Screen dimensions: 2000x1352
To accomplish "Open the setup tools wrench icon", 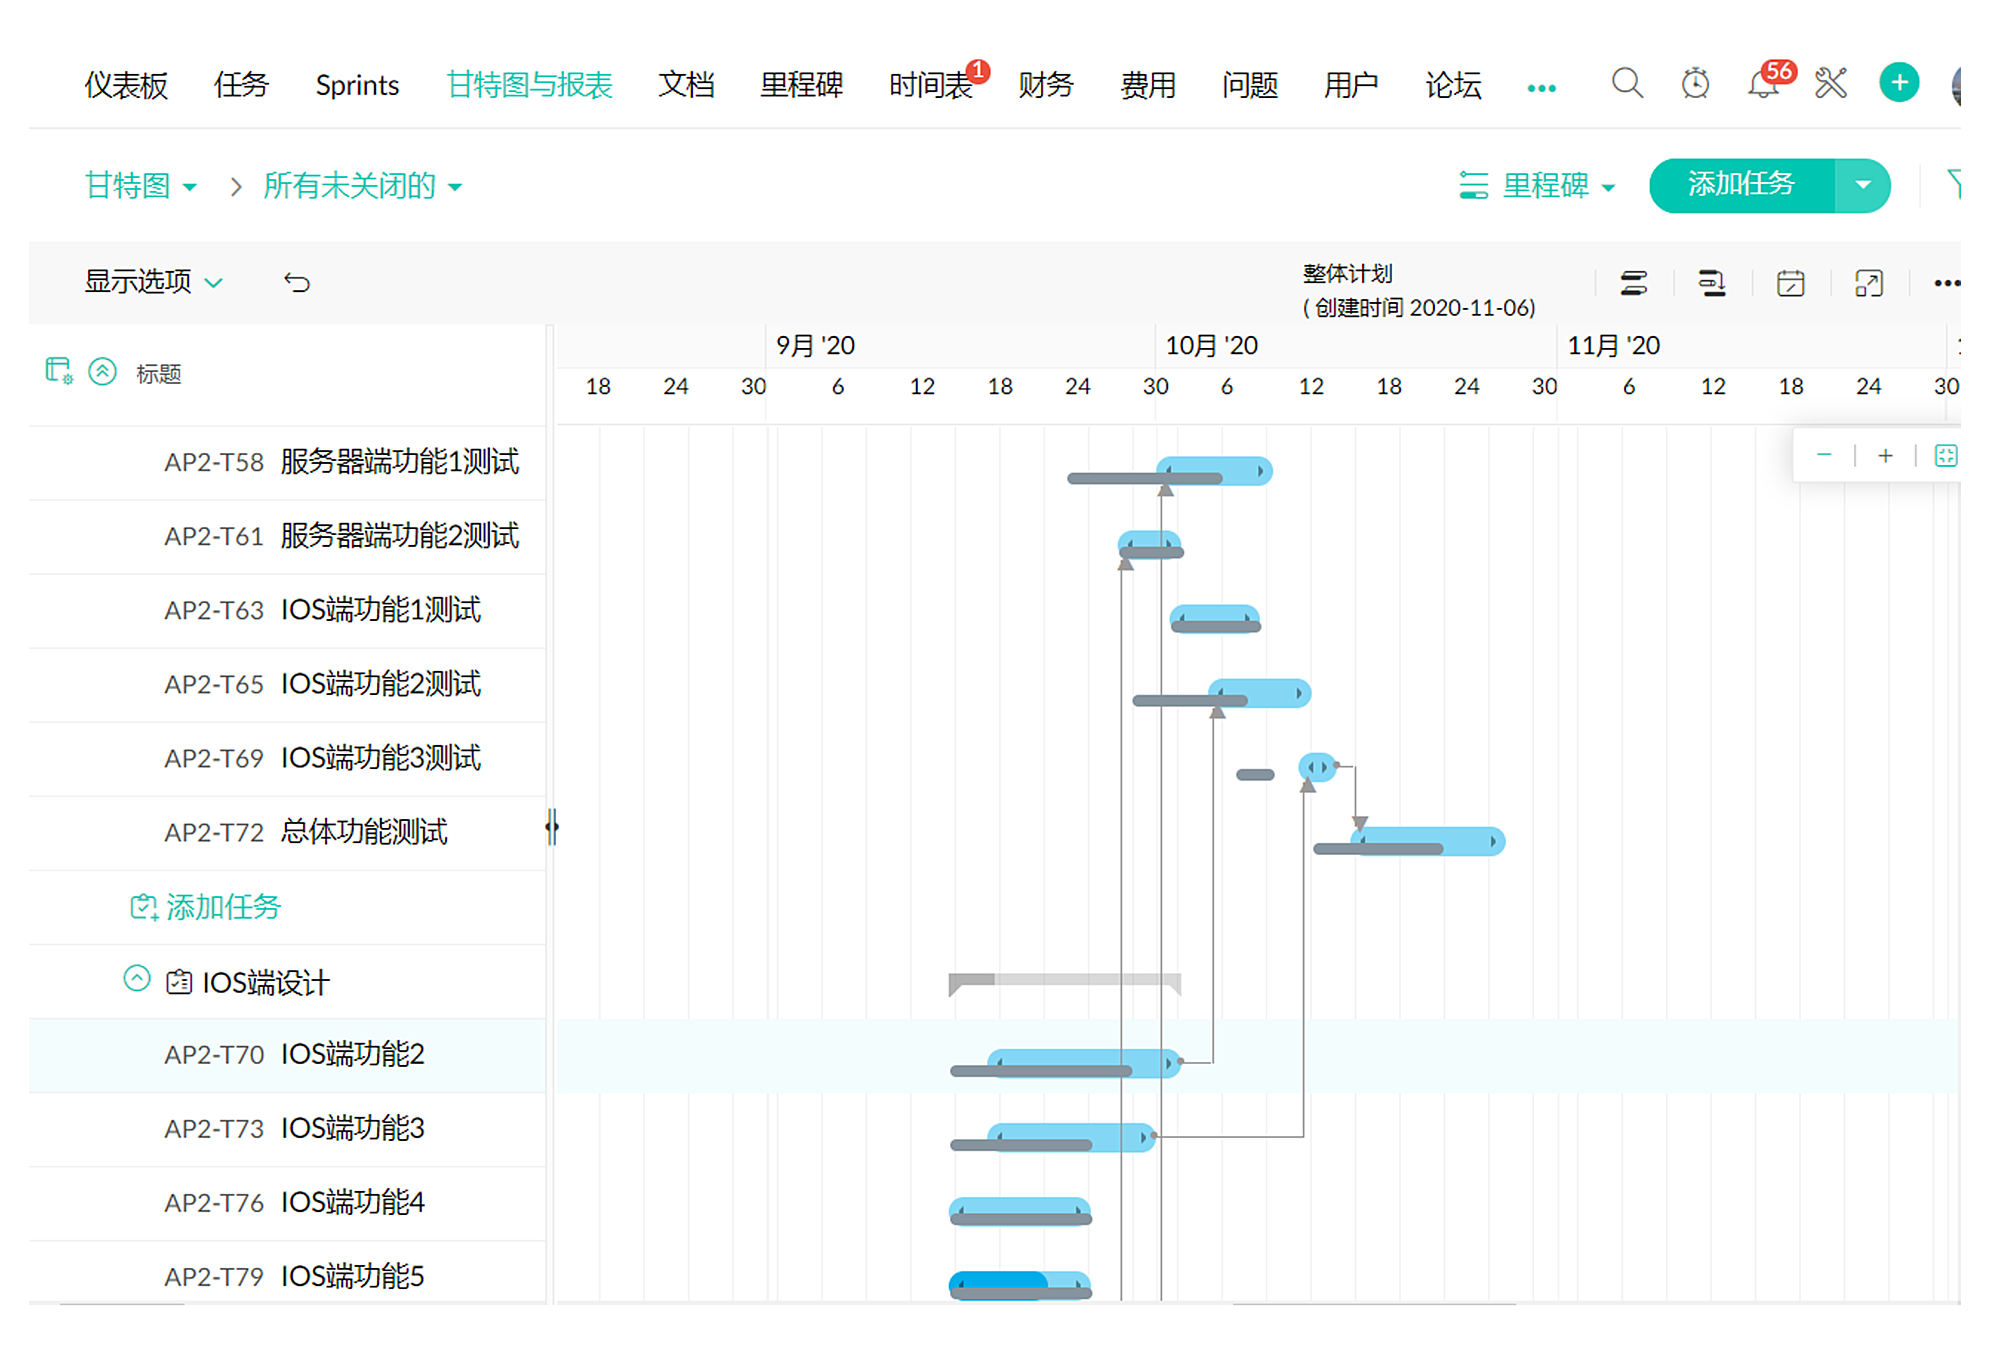I will 1831,84.
